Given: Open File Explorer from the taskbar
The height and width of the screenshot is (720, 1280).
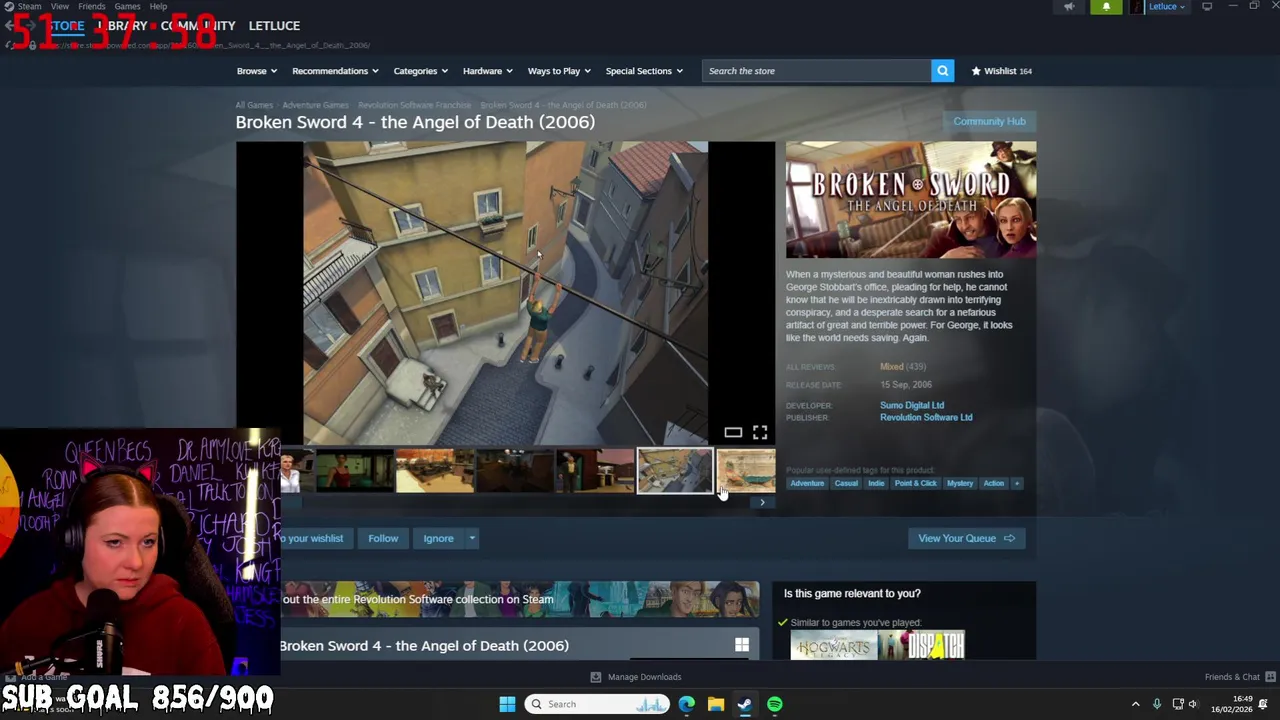Looking at the screenshot, I should [716, 704].
